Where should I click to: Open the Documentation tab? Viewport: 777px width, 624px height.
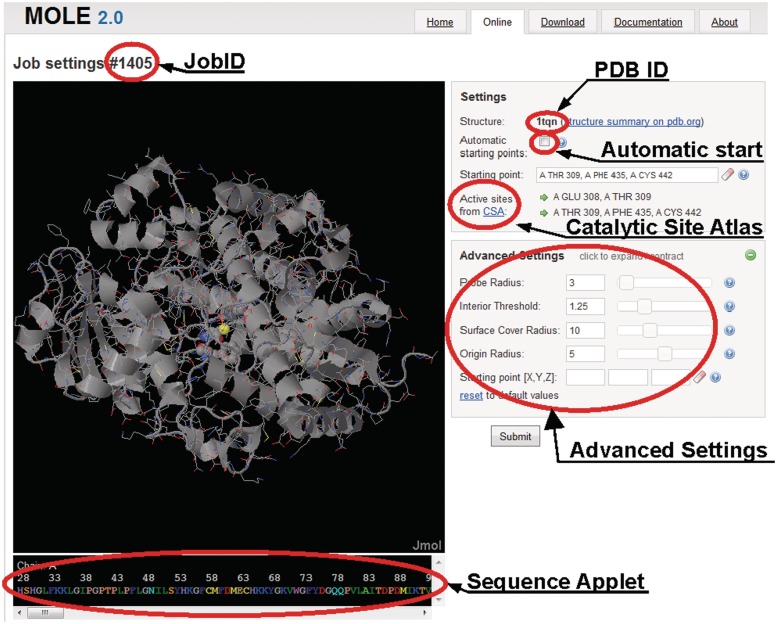point(648,22)
